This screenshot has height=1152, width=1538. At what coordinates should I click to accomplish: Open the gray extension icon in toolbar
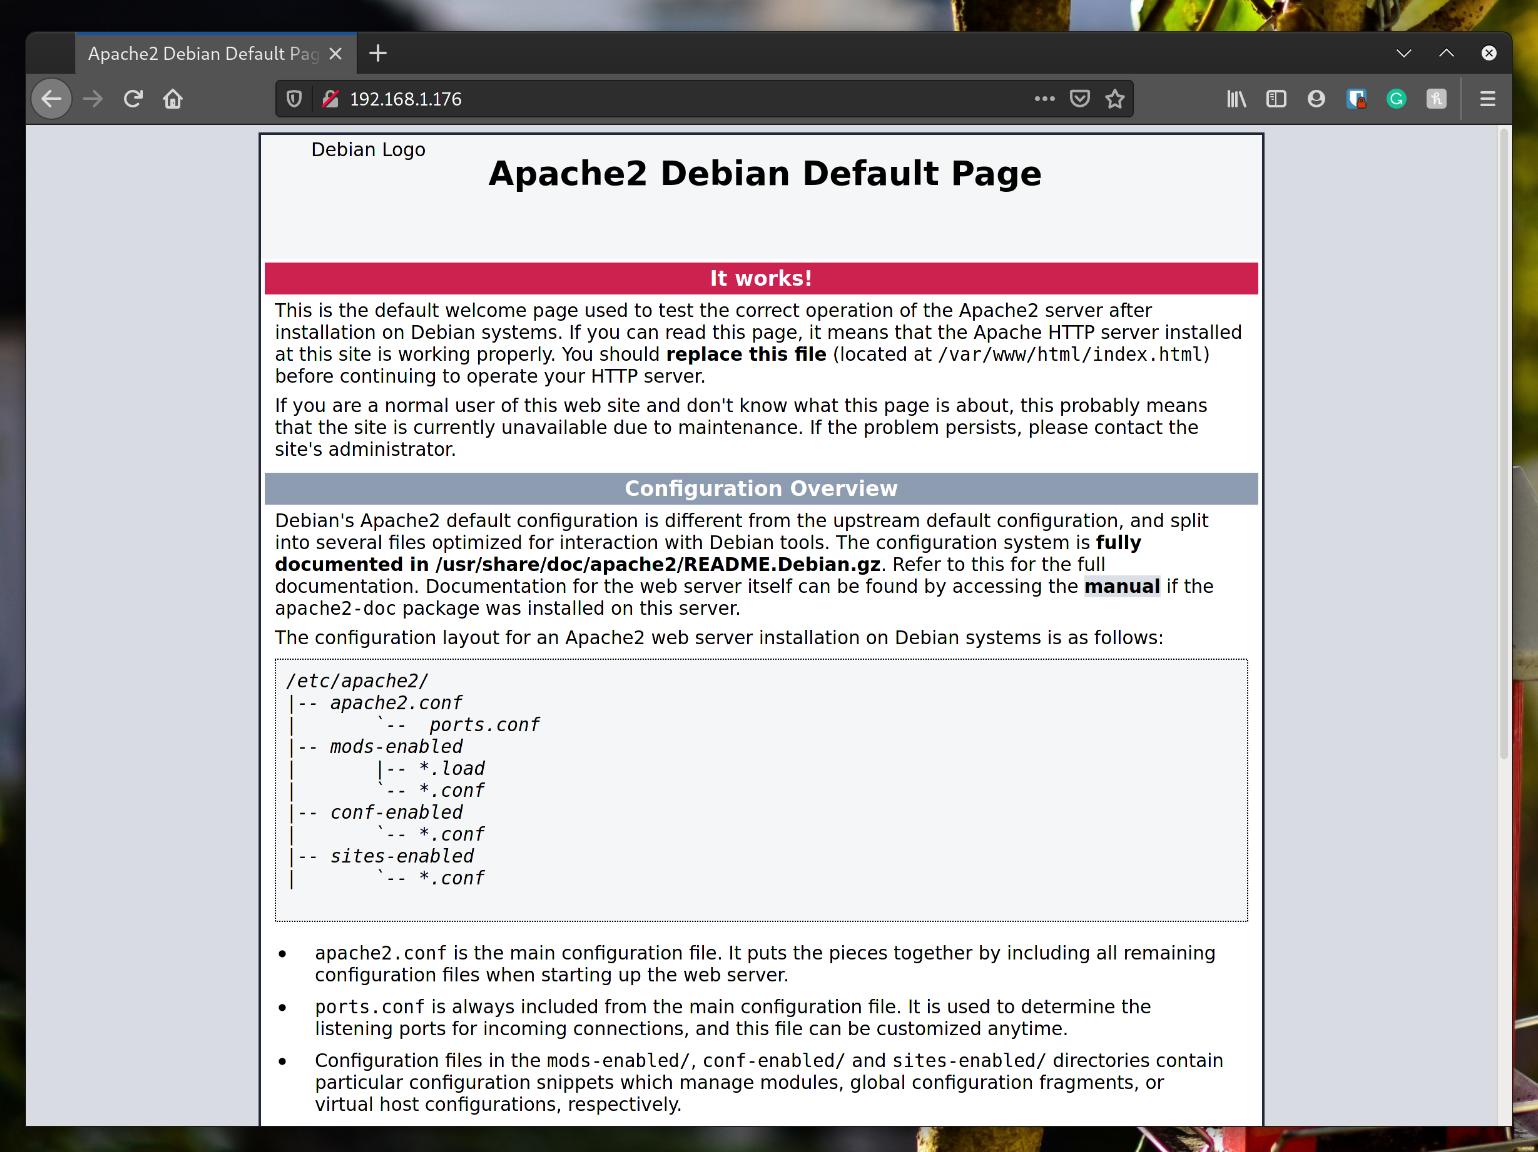click(x=1437, y=99)
